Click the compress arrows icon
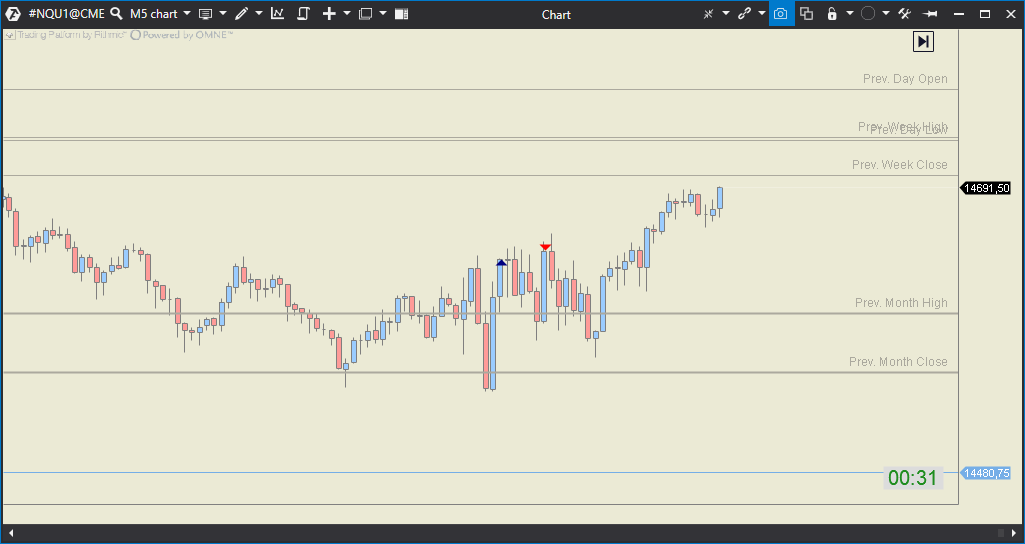 pyautogui.click(x=708, y=14)
